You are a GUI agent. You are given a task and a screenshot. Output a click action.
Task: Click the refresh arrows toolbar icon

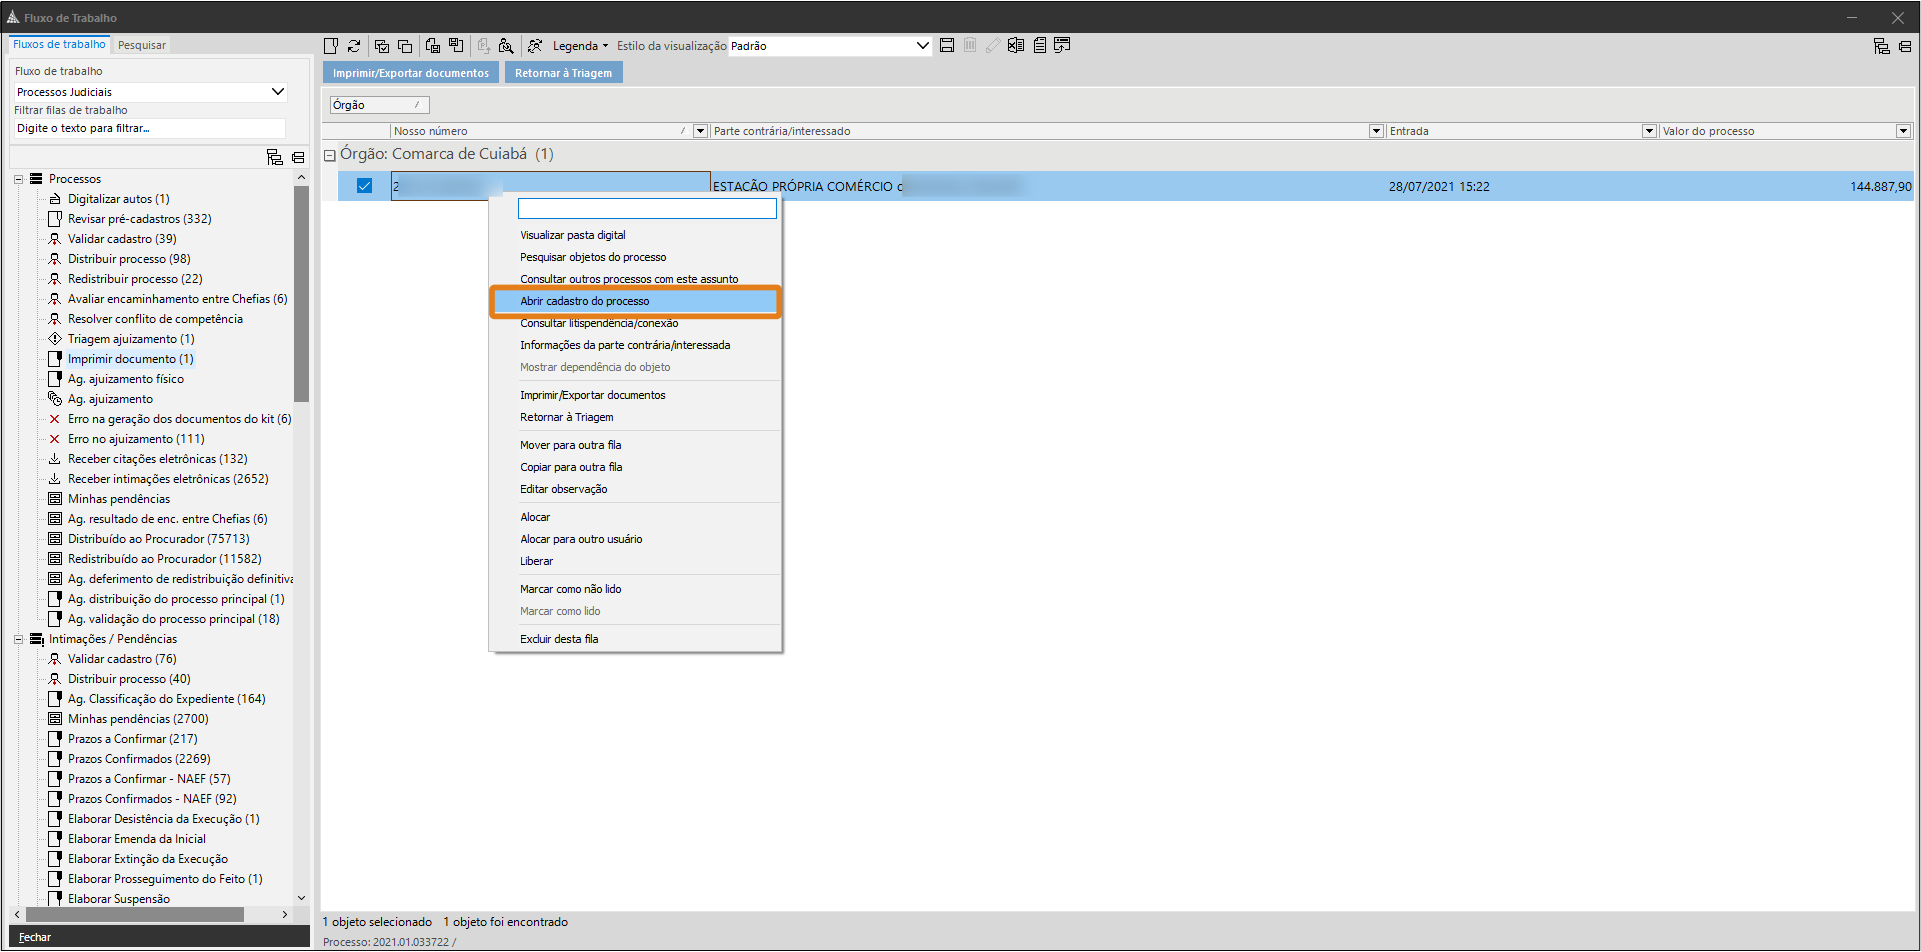point(354,46)
